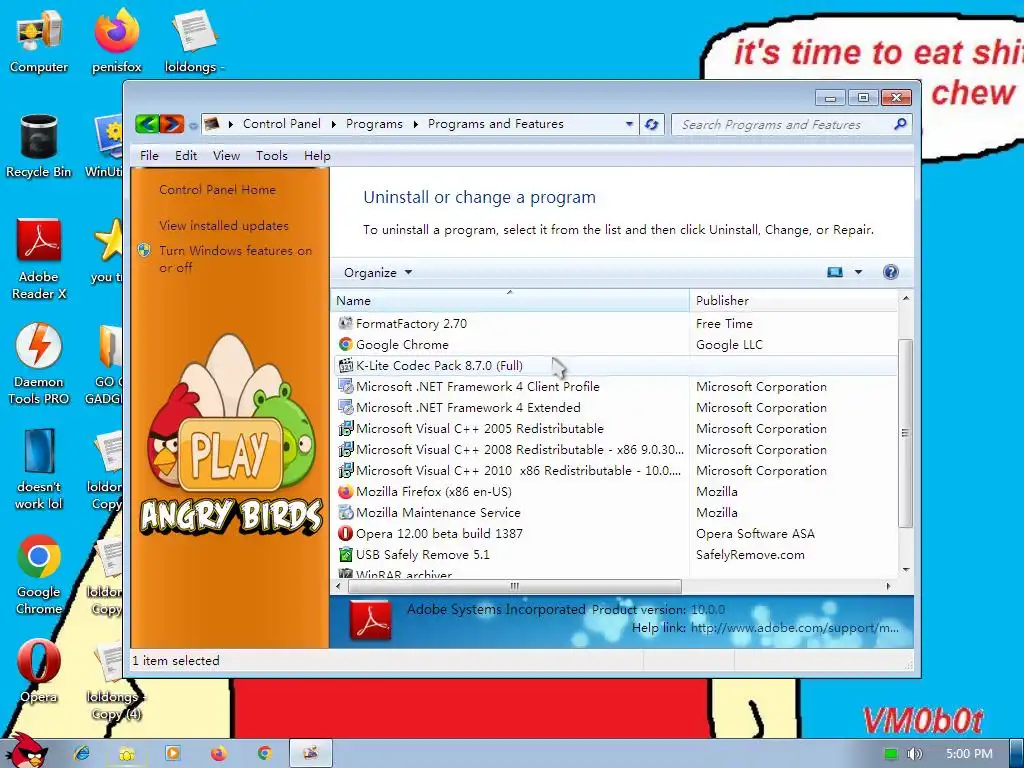Click Programs in the address breadcrumb

point(374,123)
